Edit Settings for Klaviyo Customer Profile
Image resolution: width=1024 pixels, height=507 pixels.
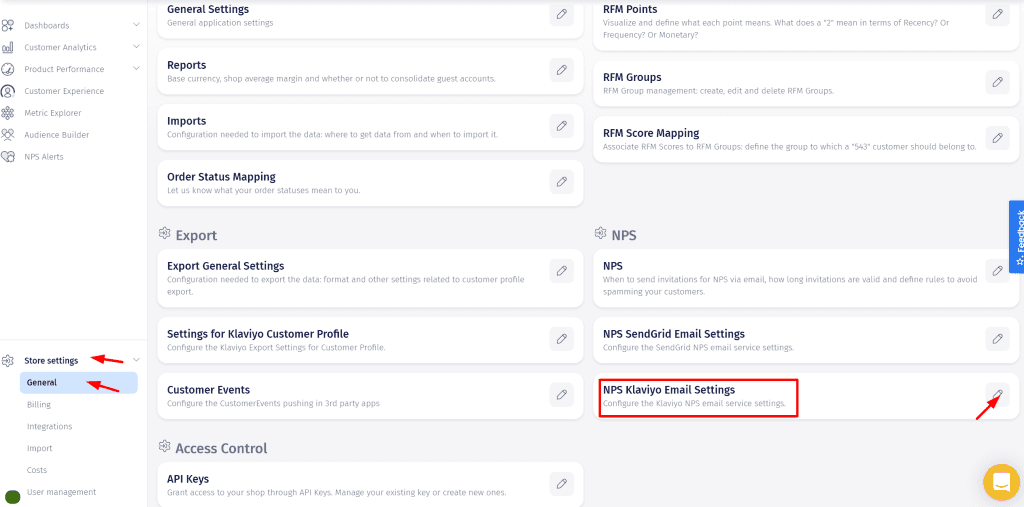[x=562, y=339]
